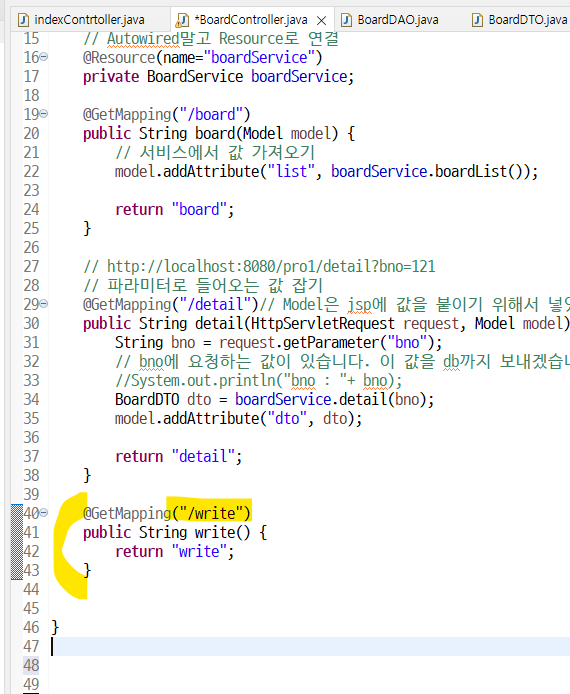Screen dimensions: 570x694
Task: Click the Autowired comment on line 15
Action: tap(211, 39)
